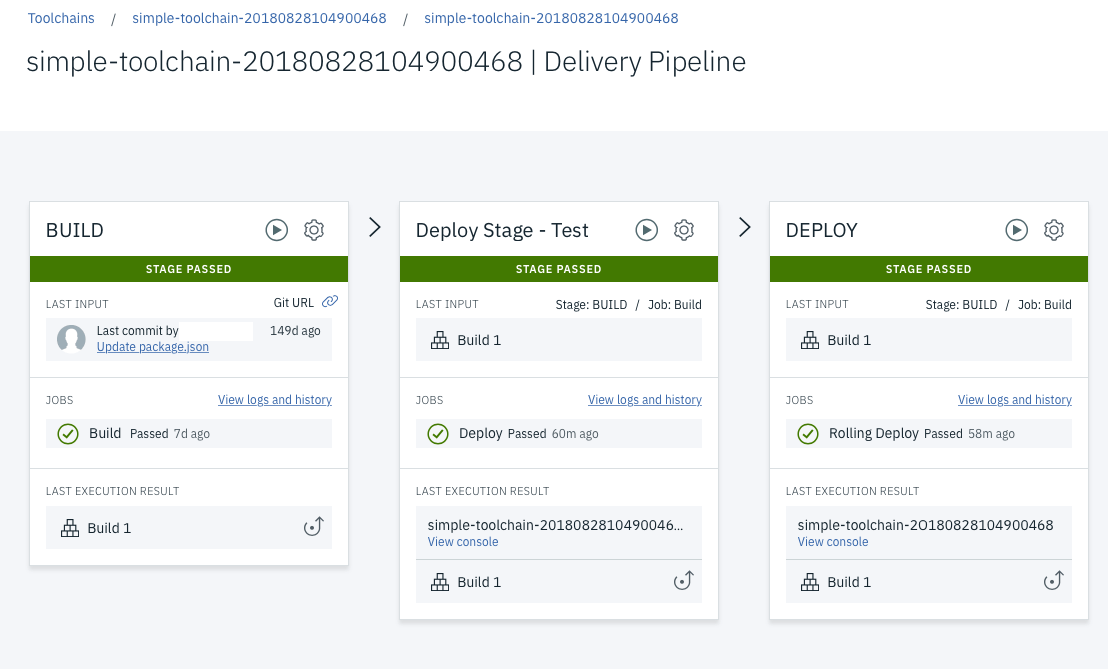Click the Deploy job name
This screenshot has width=1108, height=669.
[481, 433]
